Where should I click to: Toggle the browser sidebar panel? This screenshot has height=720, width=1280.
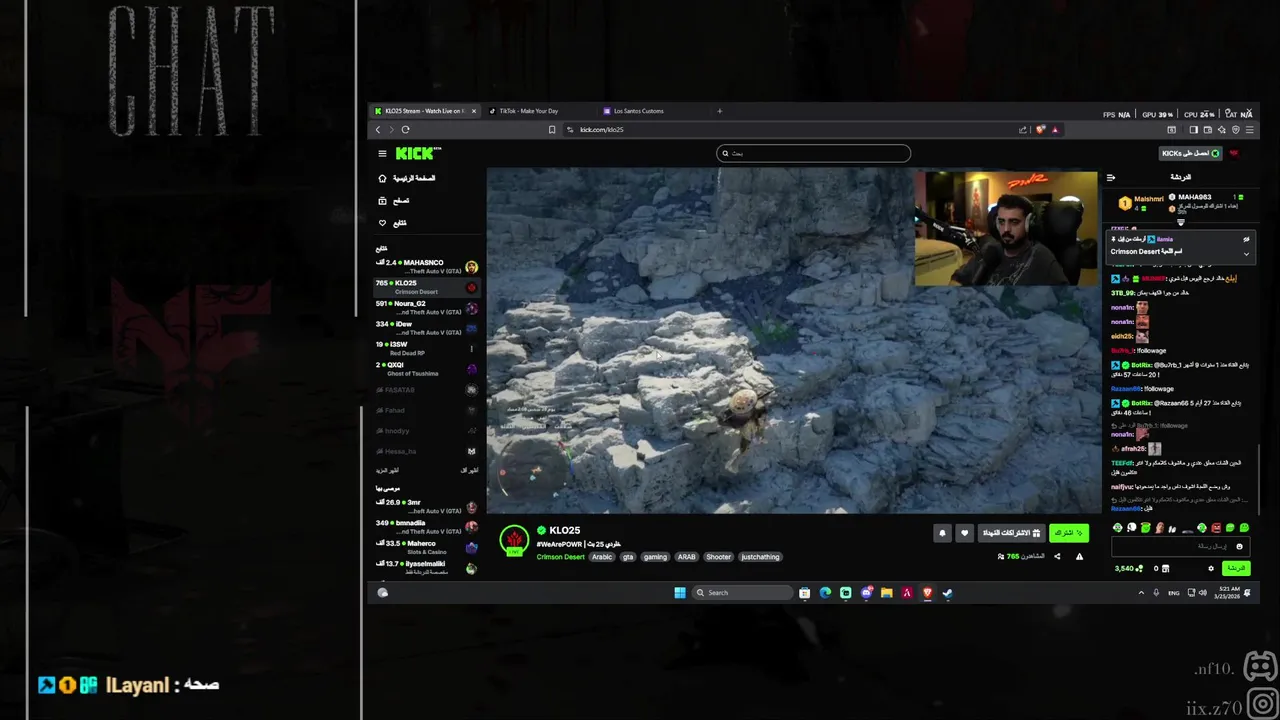[1193, 129]
